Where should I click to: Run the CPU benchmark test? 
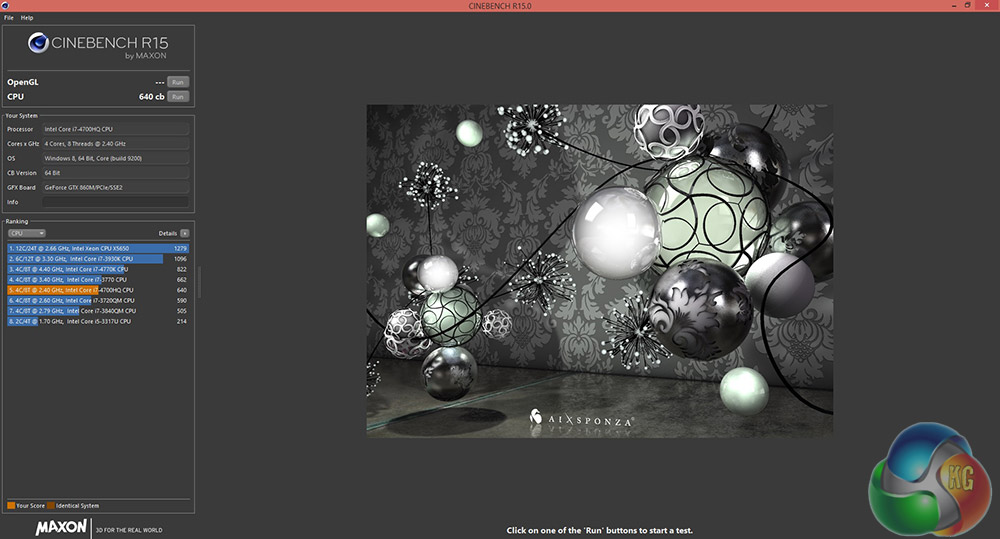click(x=178, y=97)
